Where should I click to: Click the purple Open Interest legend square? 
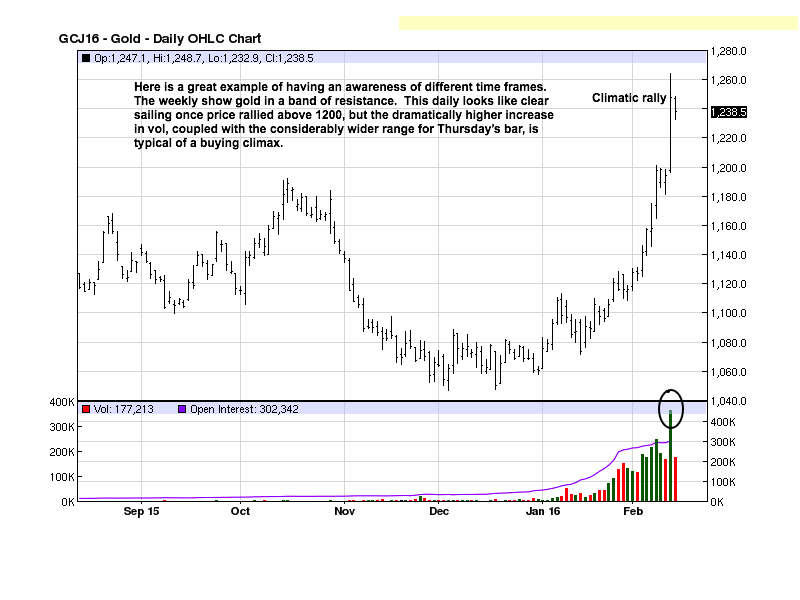pos(181,409)
